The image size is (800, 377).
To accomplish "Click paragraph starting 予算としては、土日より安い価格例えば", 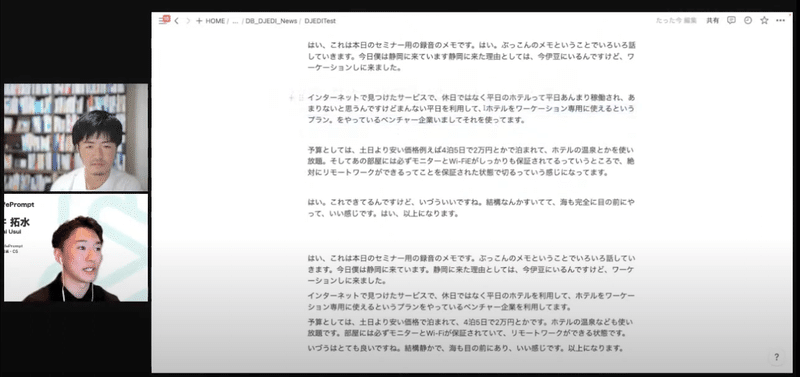I will pos(471,161).
